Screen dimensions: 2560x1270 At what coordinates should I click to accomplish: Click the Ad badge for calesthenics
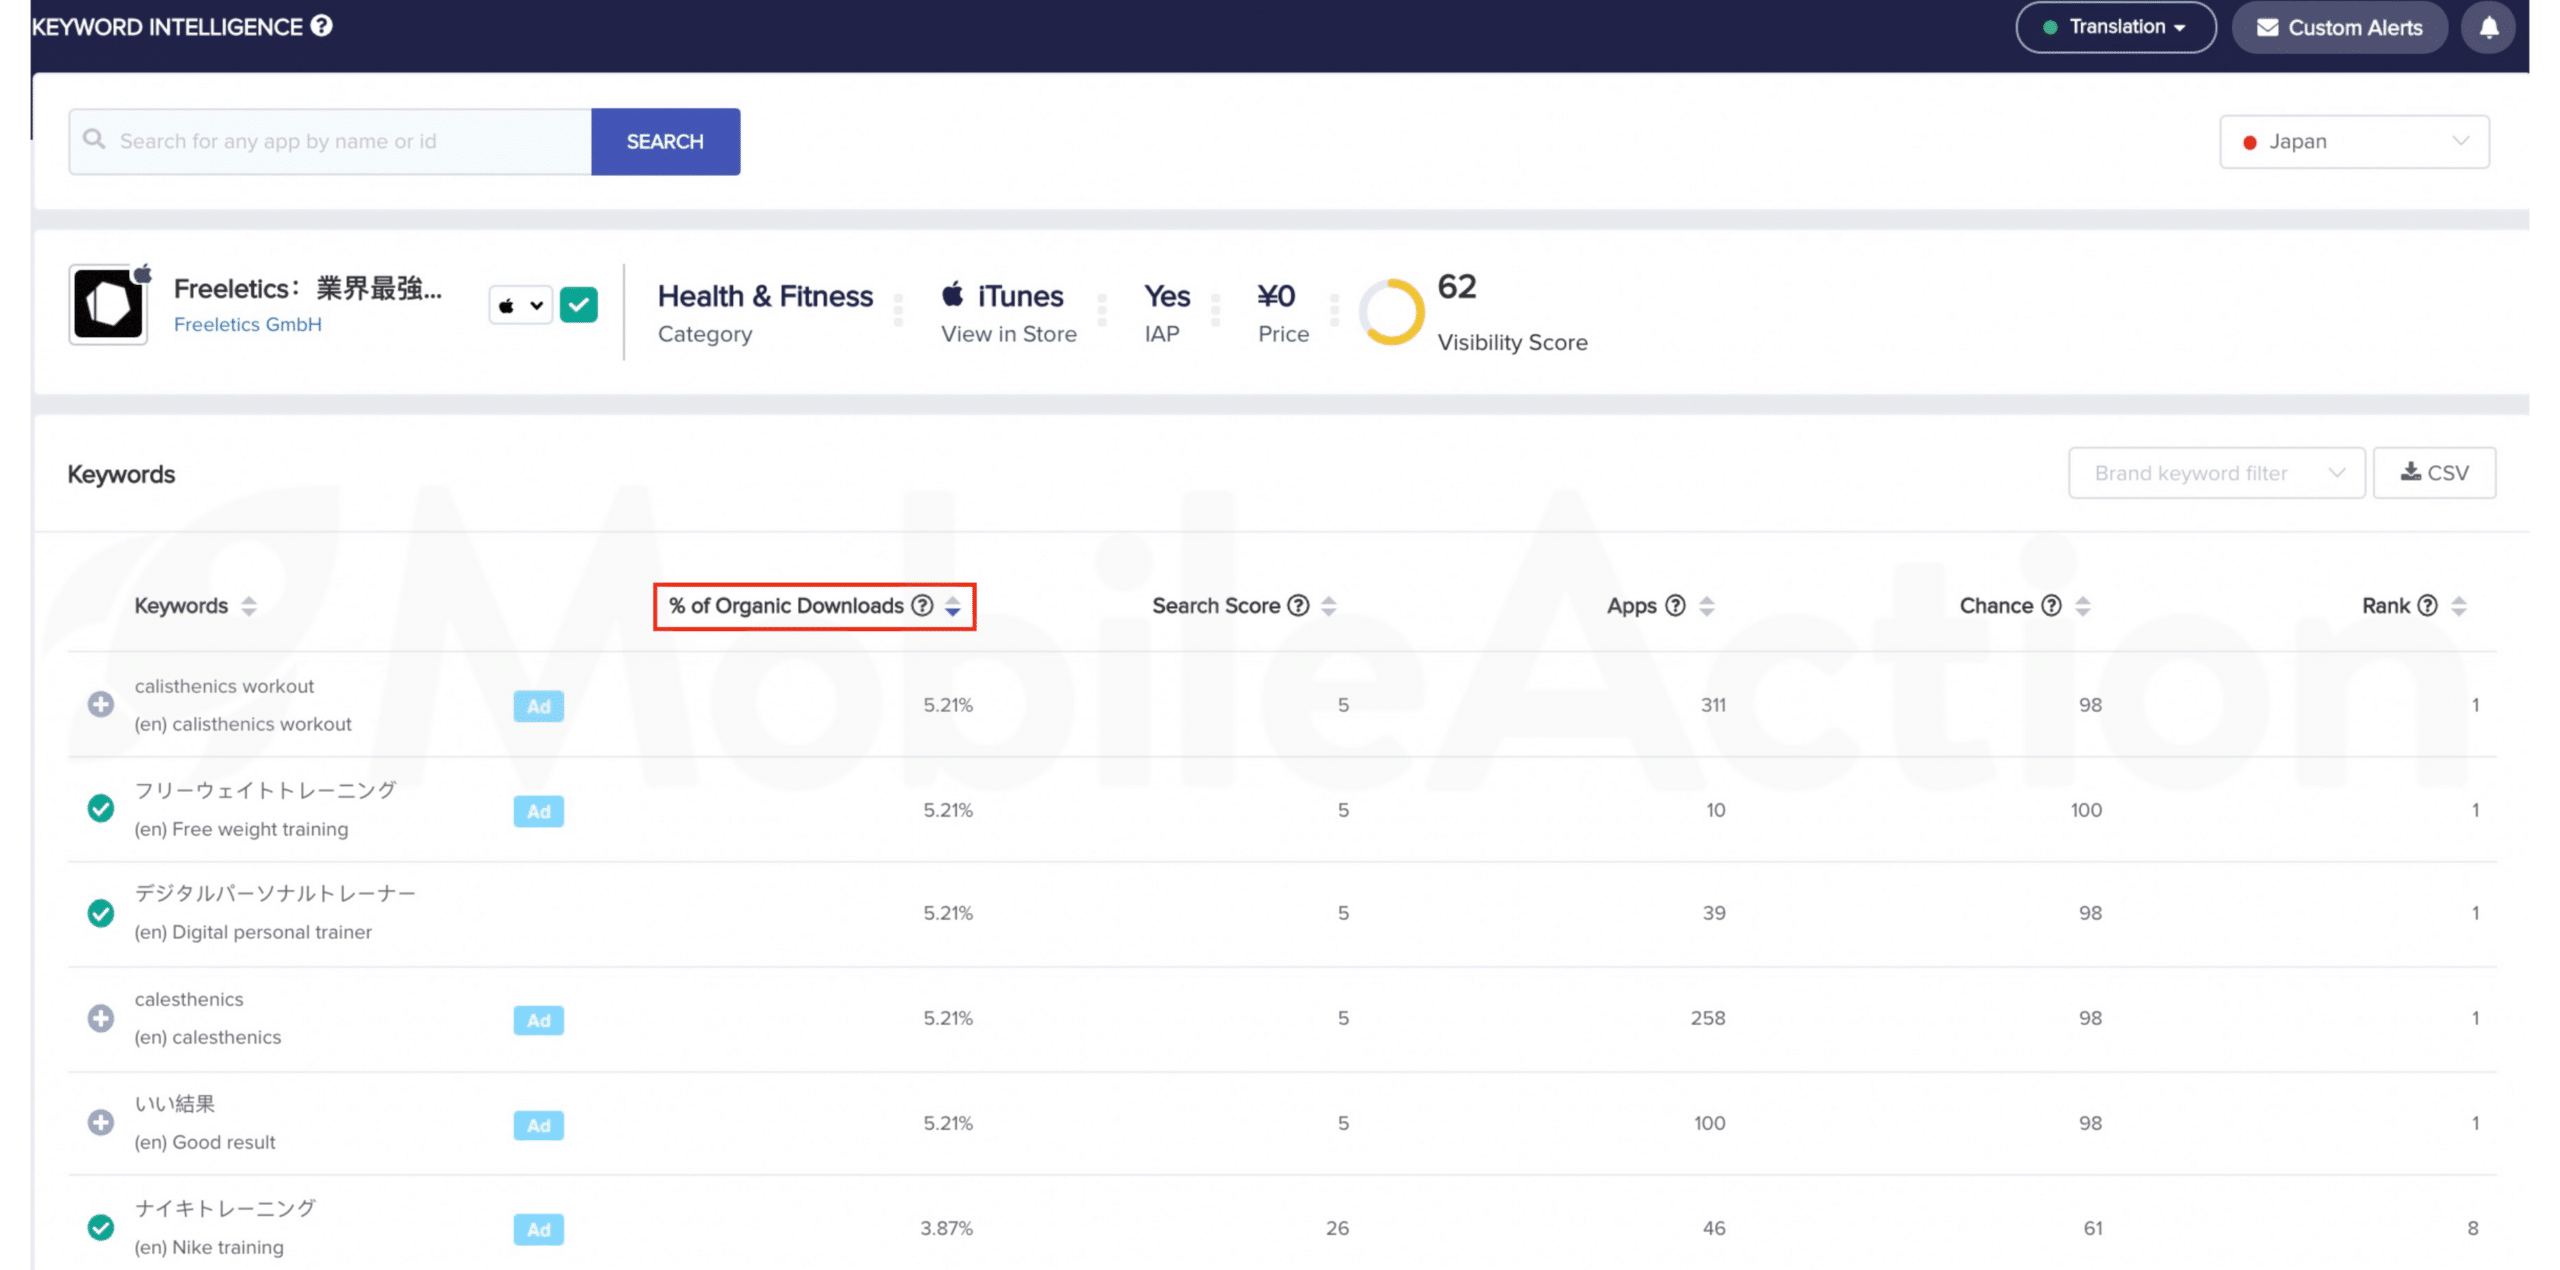[538, 1020]
